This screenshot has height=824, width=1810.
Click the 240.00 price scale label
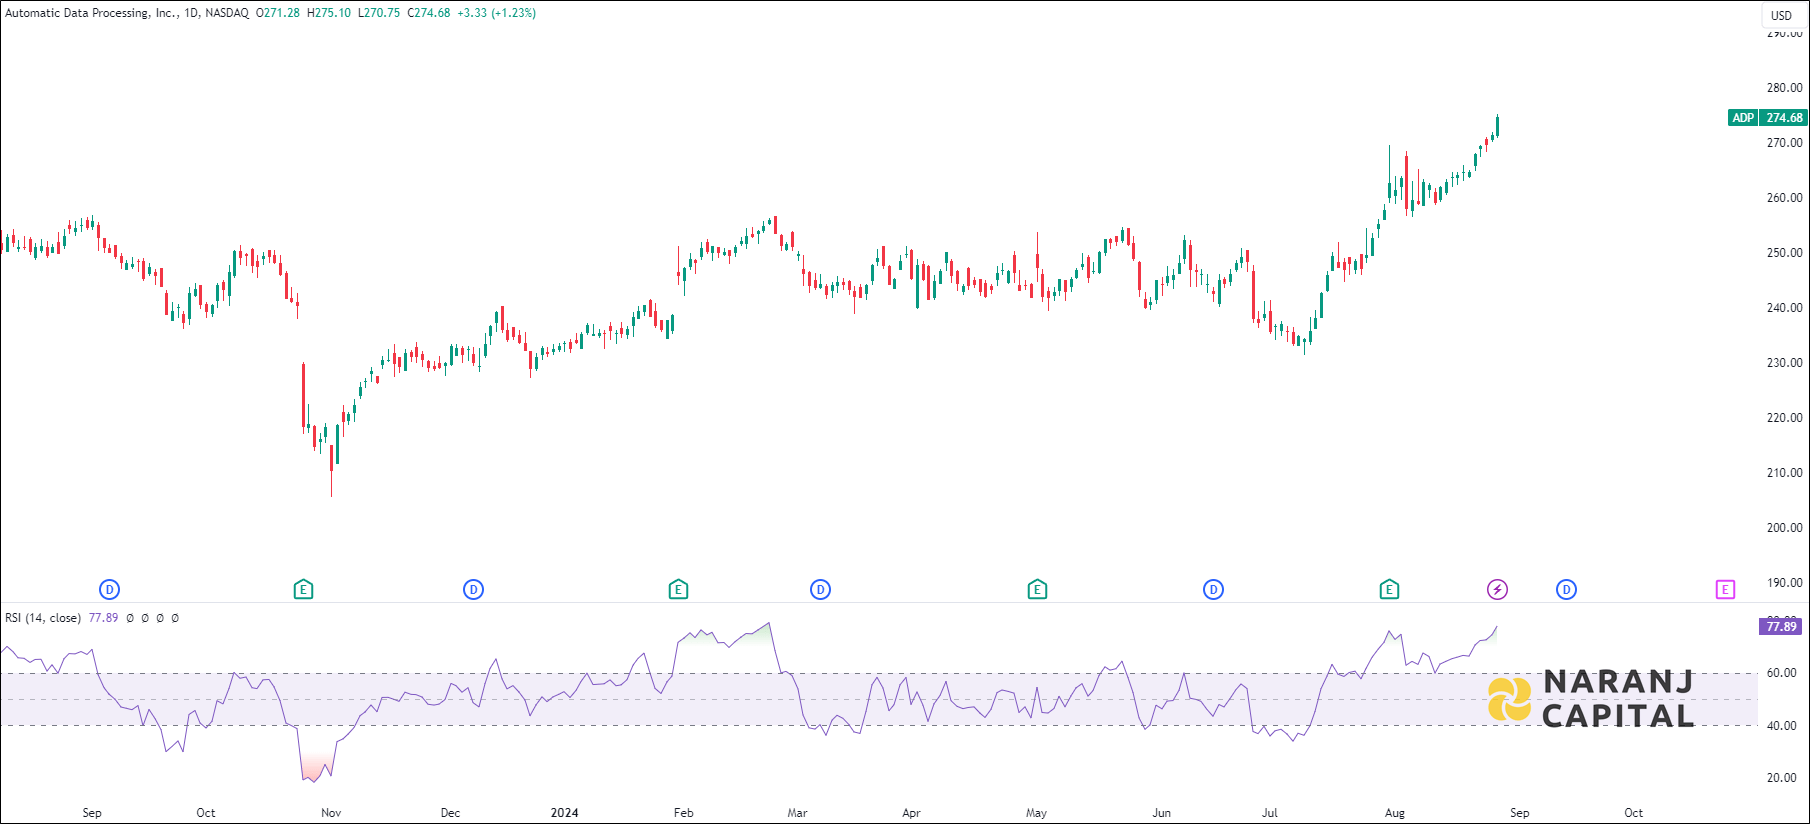coord(1784,308)
